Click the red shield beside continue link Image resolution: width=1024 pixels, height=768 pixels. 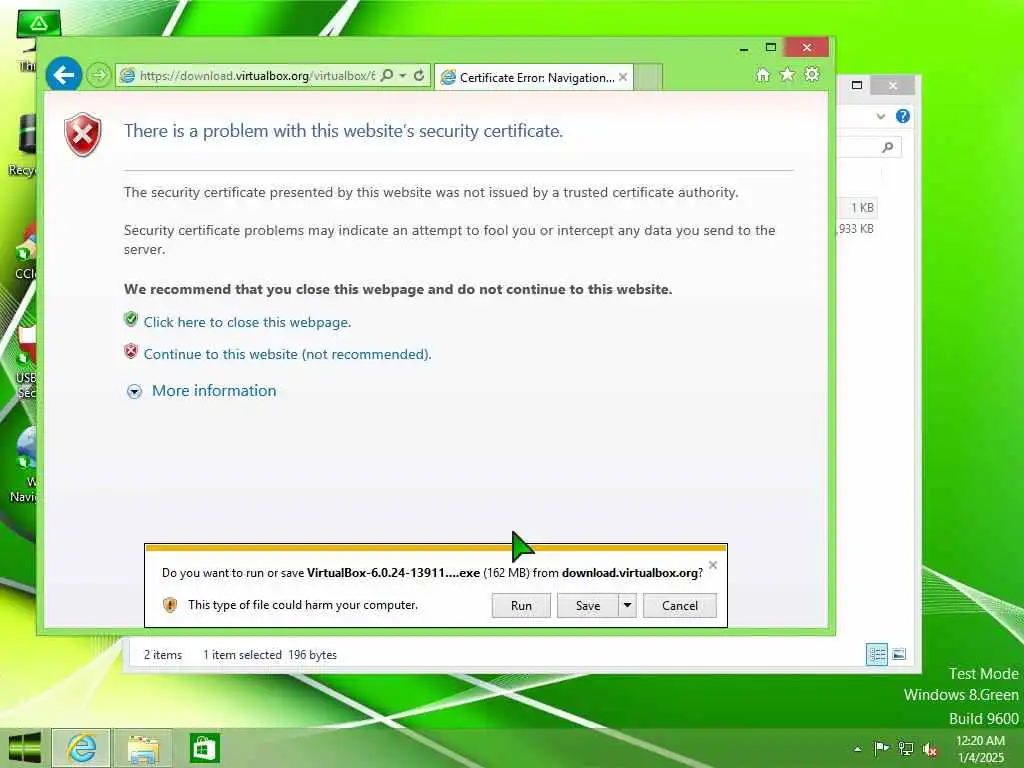pyautogui.click(x=131, y=351)
